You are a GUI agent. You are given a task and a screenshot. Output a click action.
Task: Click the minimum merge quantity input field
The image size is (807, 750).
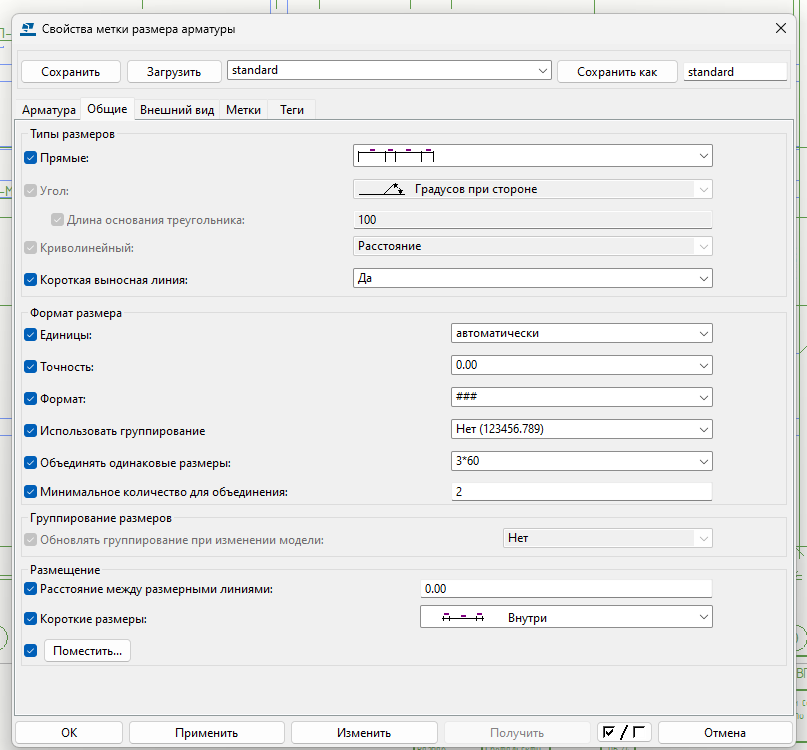point(581,492)
